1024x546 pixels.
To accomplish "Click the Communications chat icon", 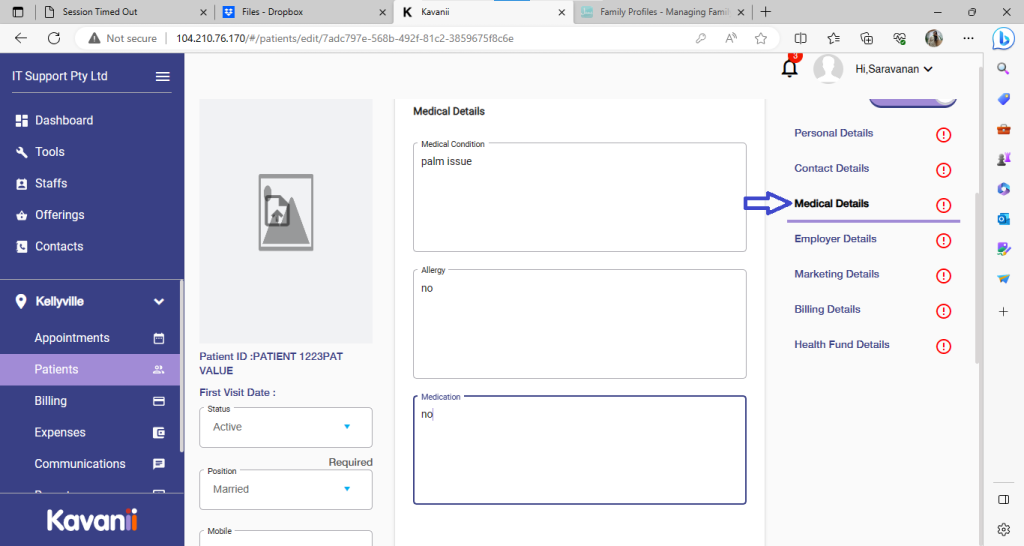I will pyautogui.click(x=158, y=464).
